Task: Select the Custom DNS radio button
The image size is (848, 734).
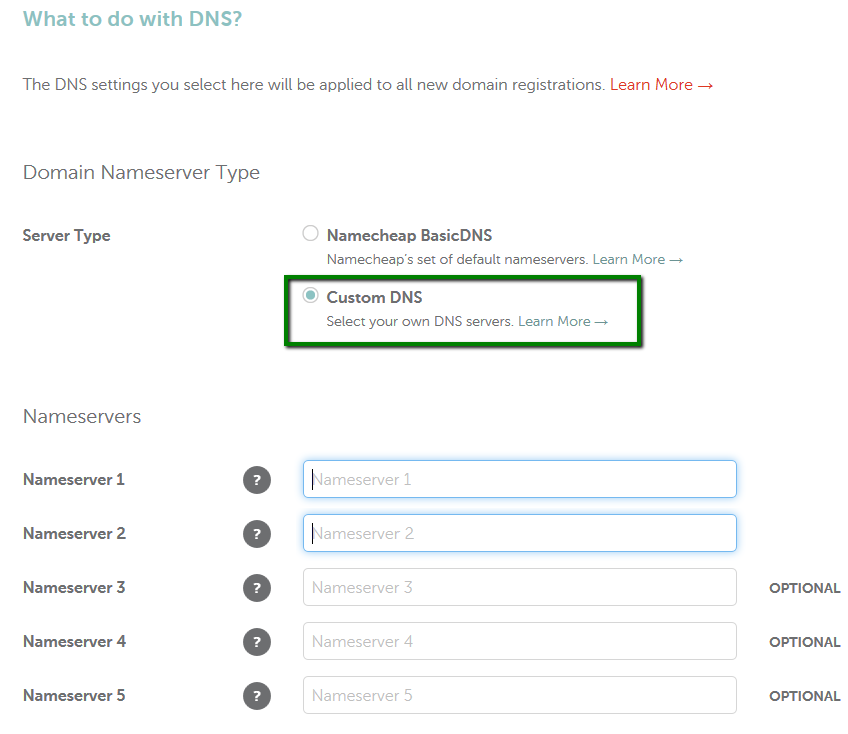Action: (310, 295)
